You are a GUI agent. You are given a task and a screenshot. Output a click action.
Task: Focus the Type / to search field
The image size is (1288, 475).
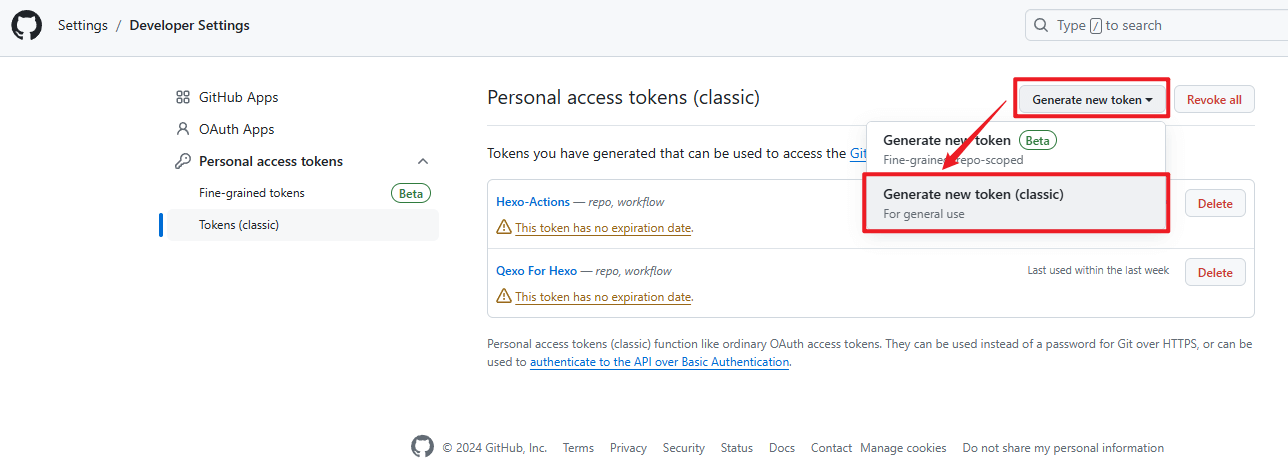point(1160,25)
